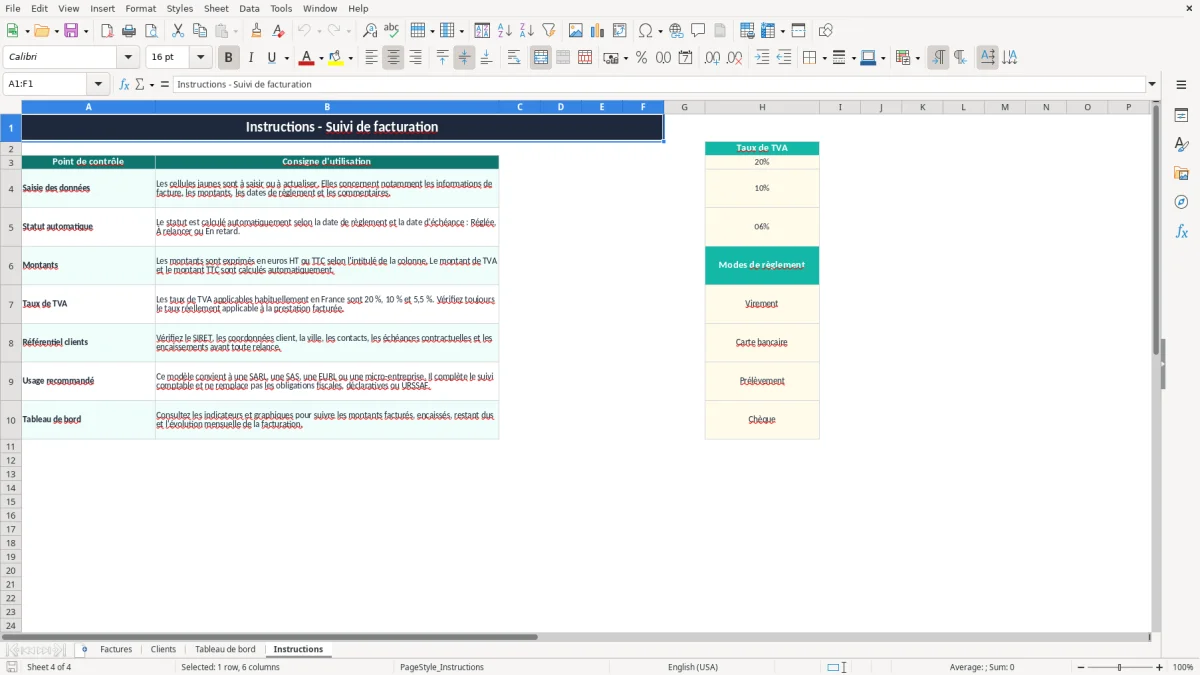1200x675 pixels.
Task: Toggle Center Horizontally alignment
Action: tap(393, 58)
